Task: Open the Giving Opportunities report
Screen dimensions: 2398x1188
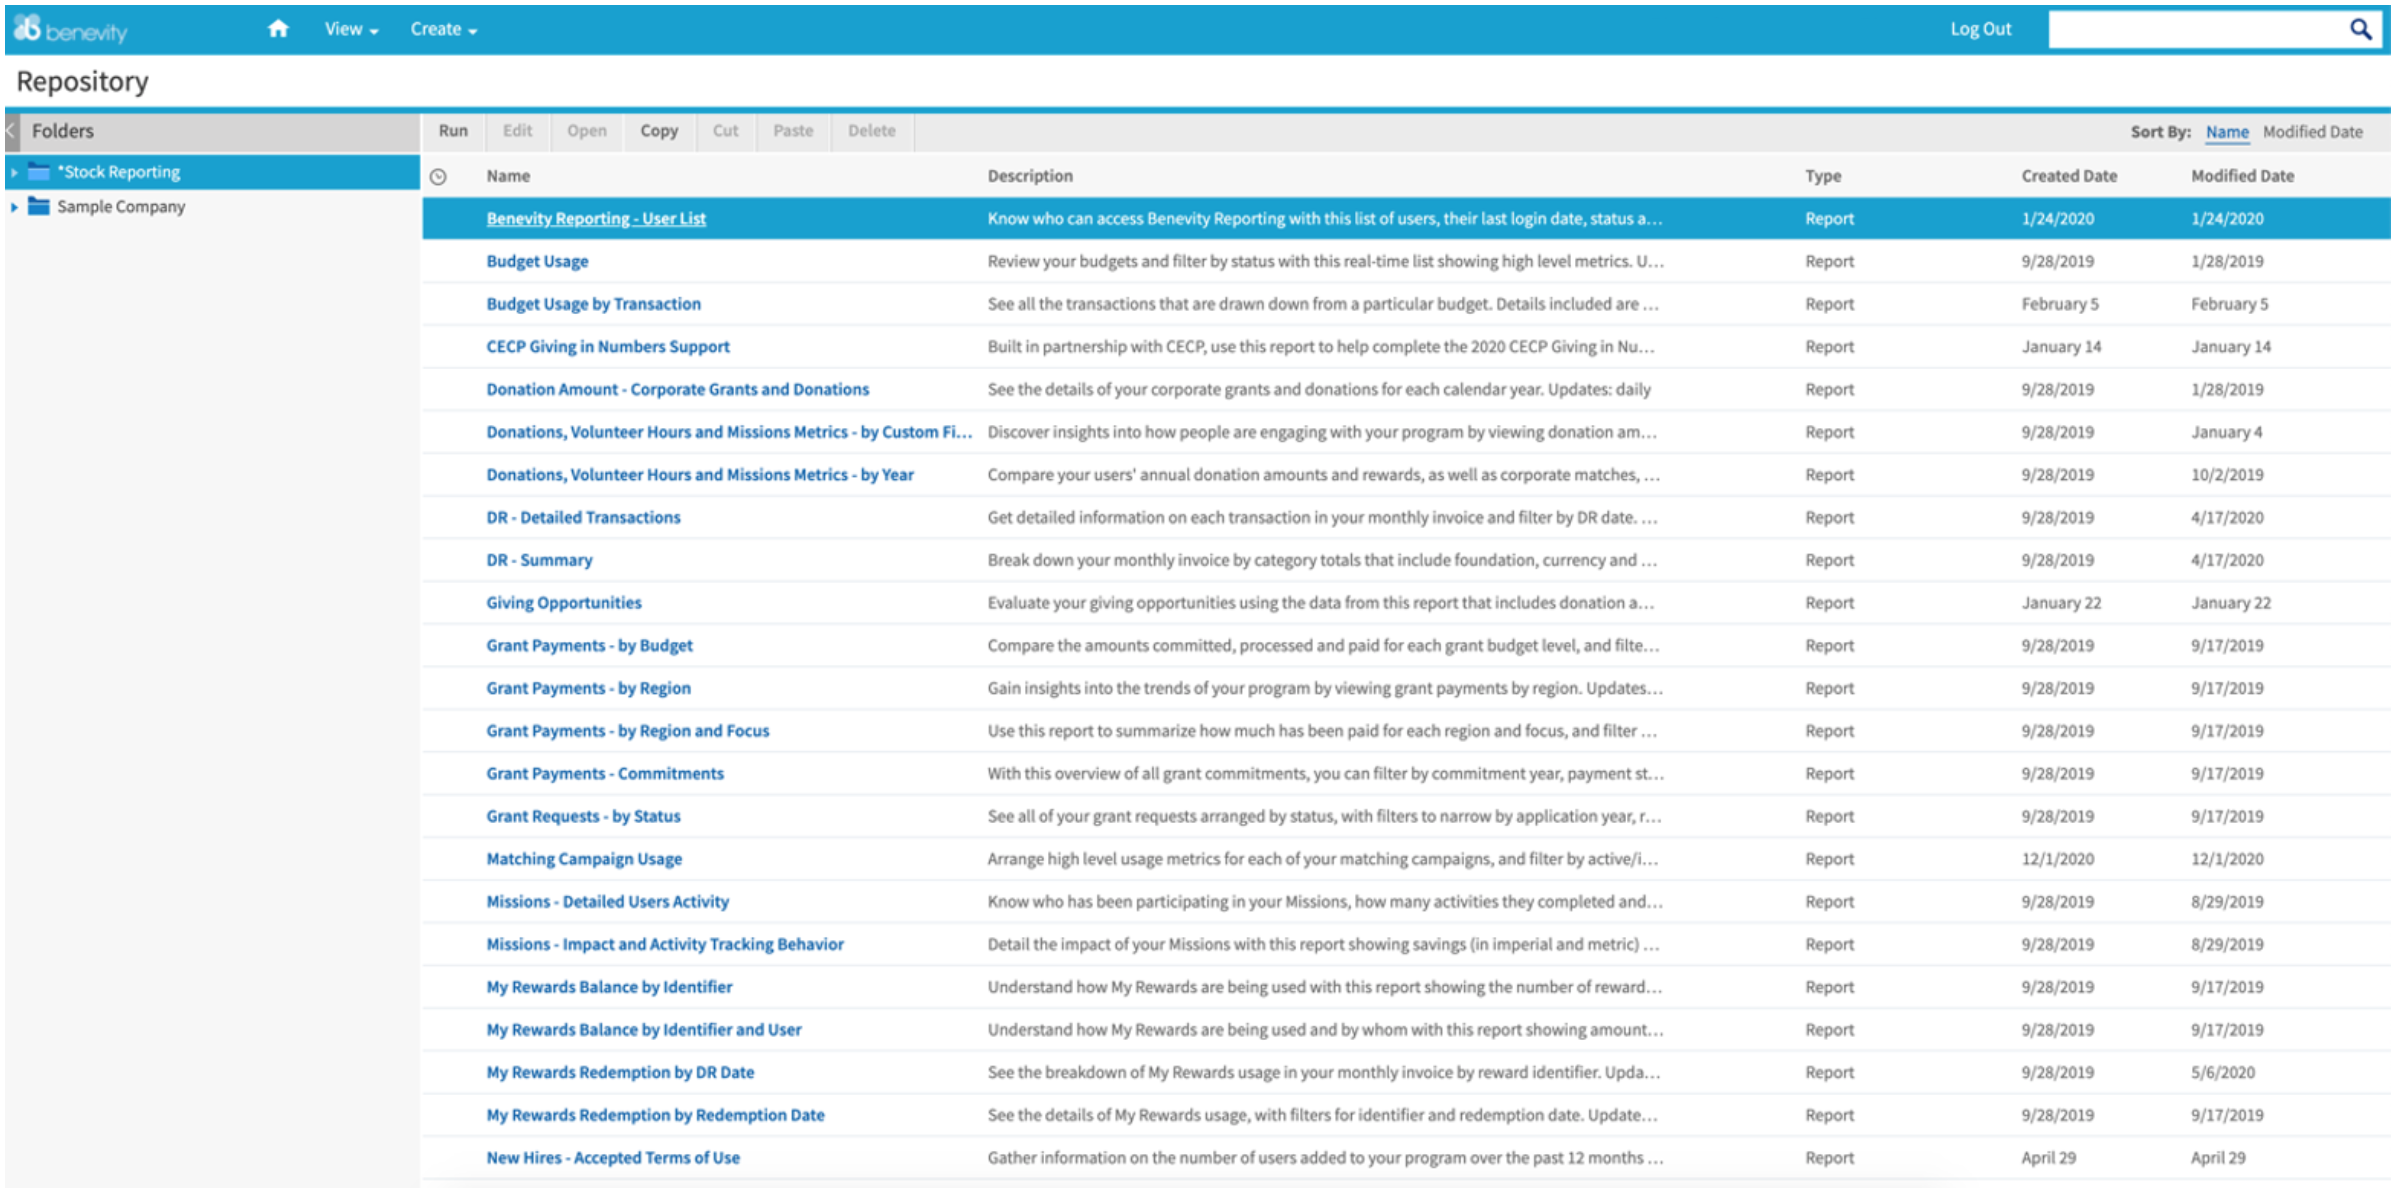Action: (x=563, y=602)
